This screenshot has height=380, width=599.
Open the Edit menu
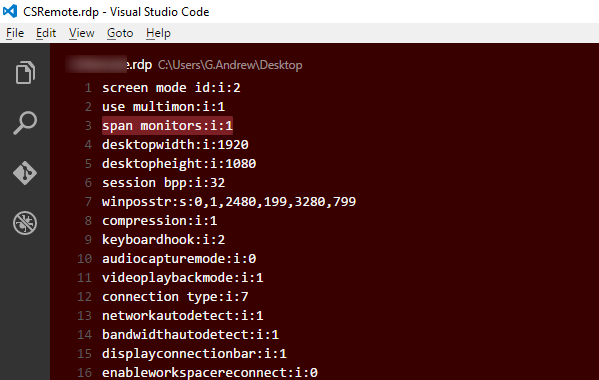pos(46,33)
